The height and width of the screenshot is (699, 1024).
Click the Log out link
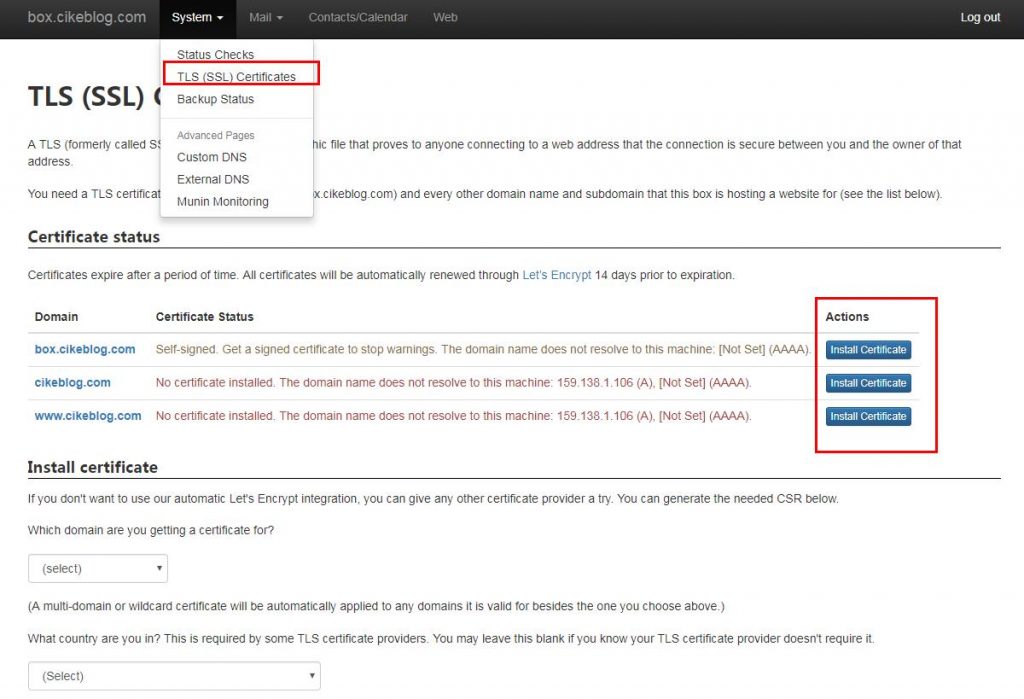point(980,18)
